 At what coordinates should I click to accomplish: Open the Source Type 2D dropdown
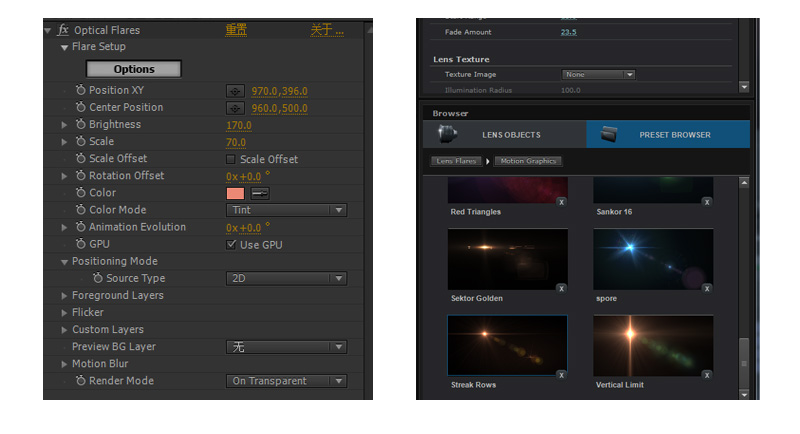tap(286, 278)
